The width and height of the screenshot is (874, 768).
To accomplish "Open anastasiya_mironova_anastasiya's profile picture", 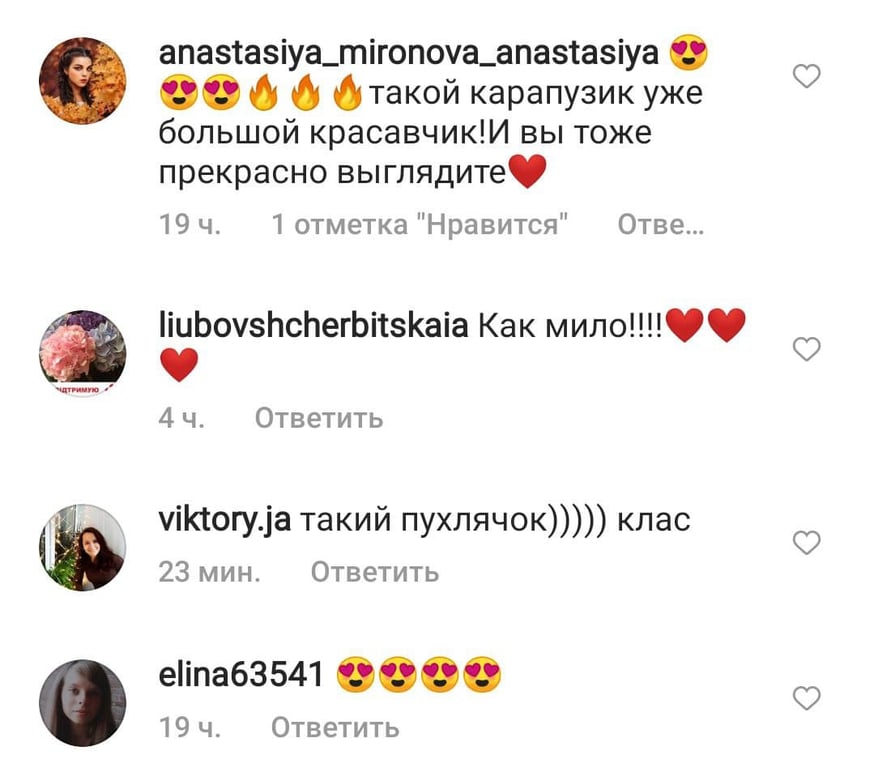I will tap(82, 81).
